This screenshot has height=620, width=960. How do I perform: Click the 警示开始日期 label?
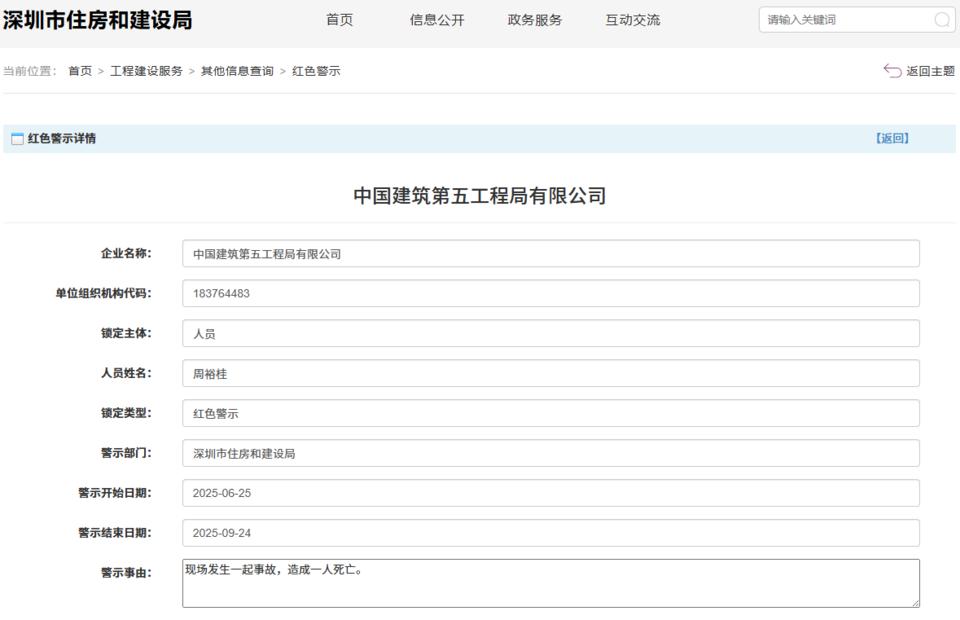tap(115, 493)
